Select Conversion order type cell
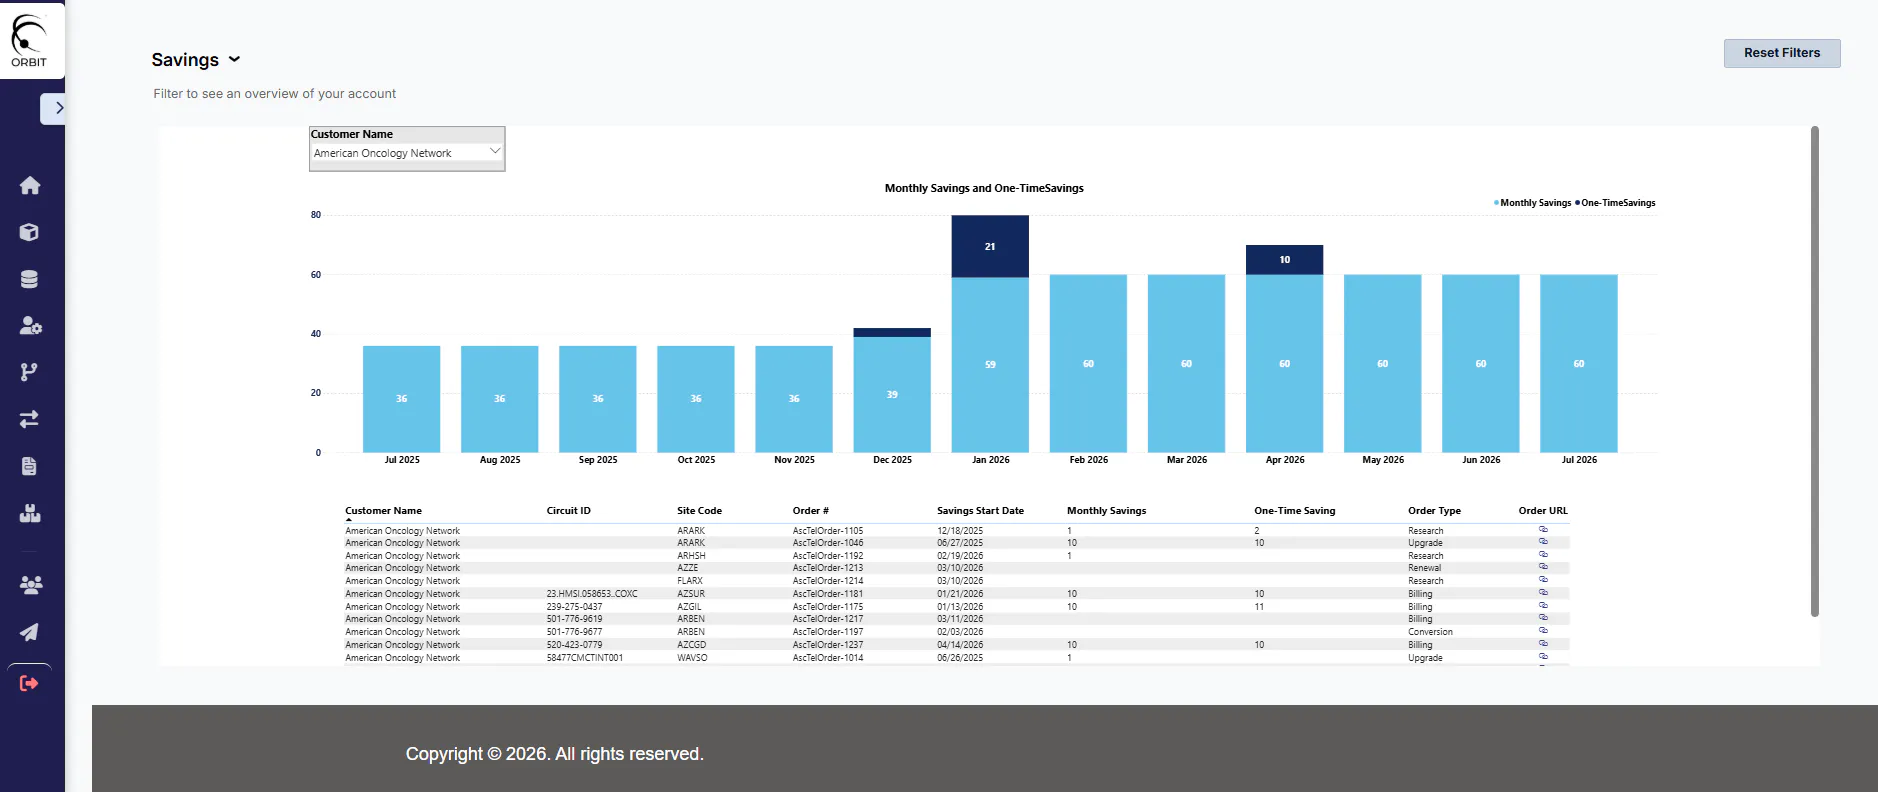1878x792 pixels. pos(1430,632)
